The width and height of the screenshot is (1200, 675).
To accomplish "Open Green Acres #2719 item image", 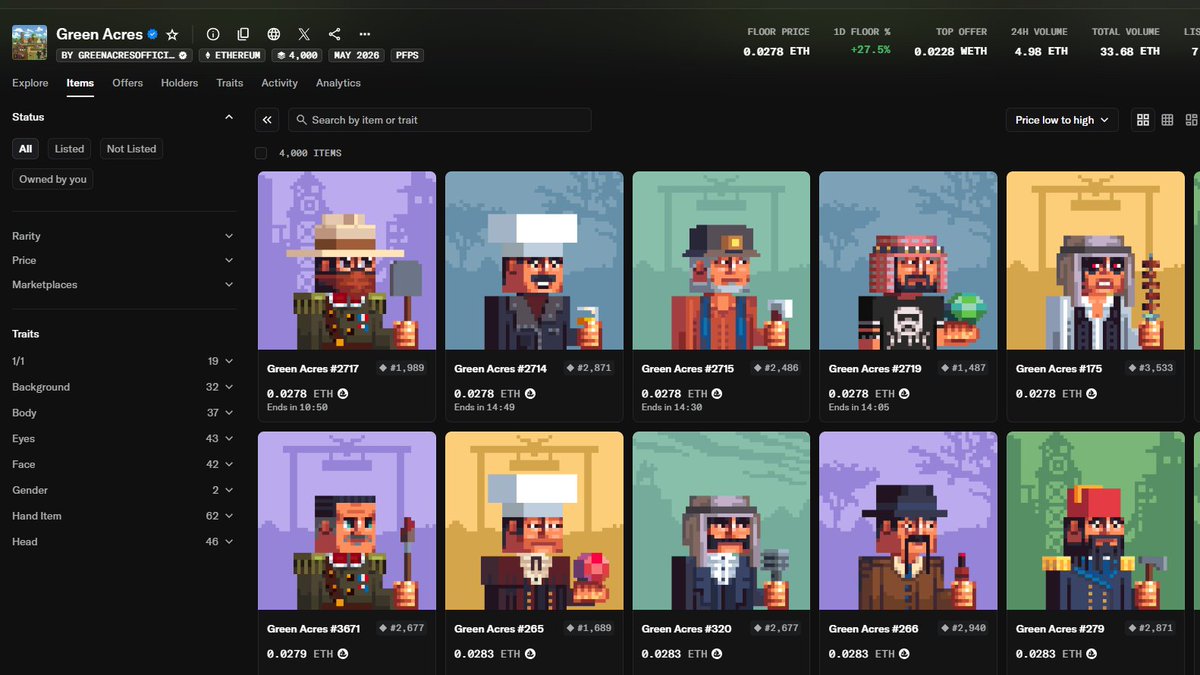I will [x=908, y=261].
